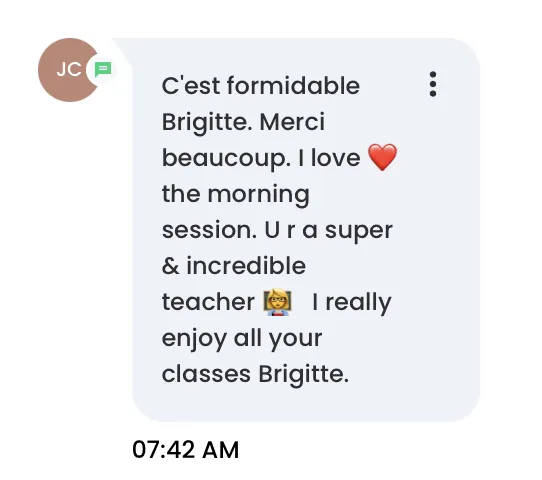Screen dimensions: 542x480
Task: Click "classes Brigitte." closing line
Action: [x=255, y=374]
